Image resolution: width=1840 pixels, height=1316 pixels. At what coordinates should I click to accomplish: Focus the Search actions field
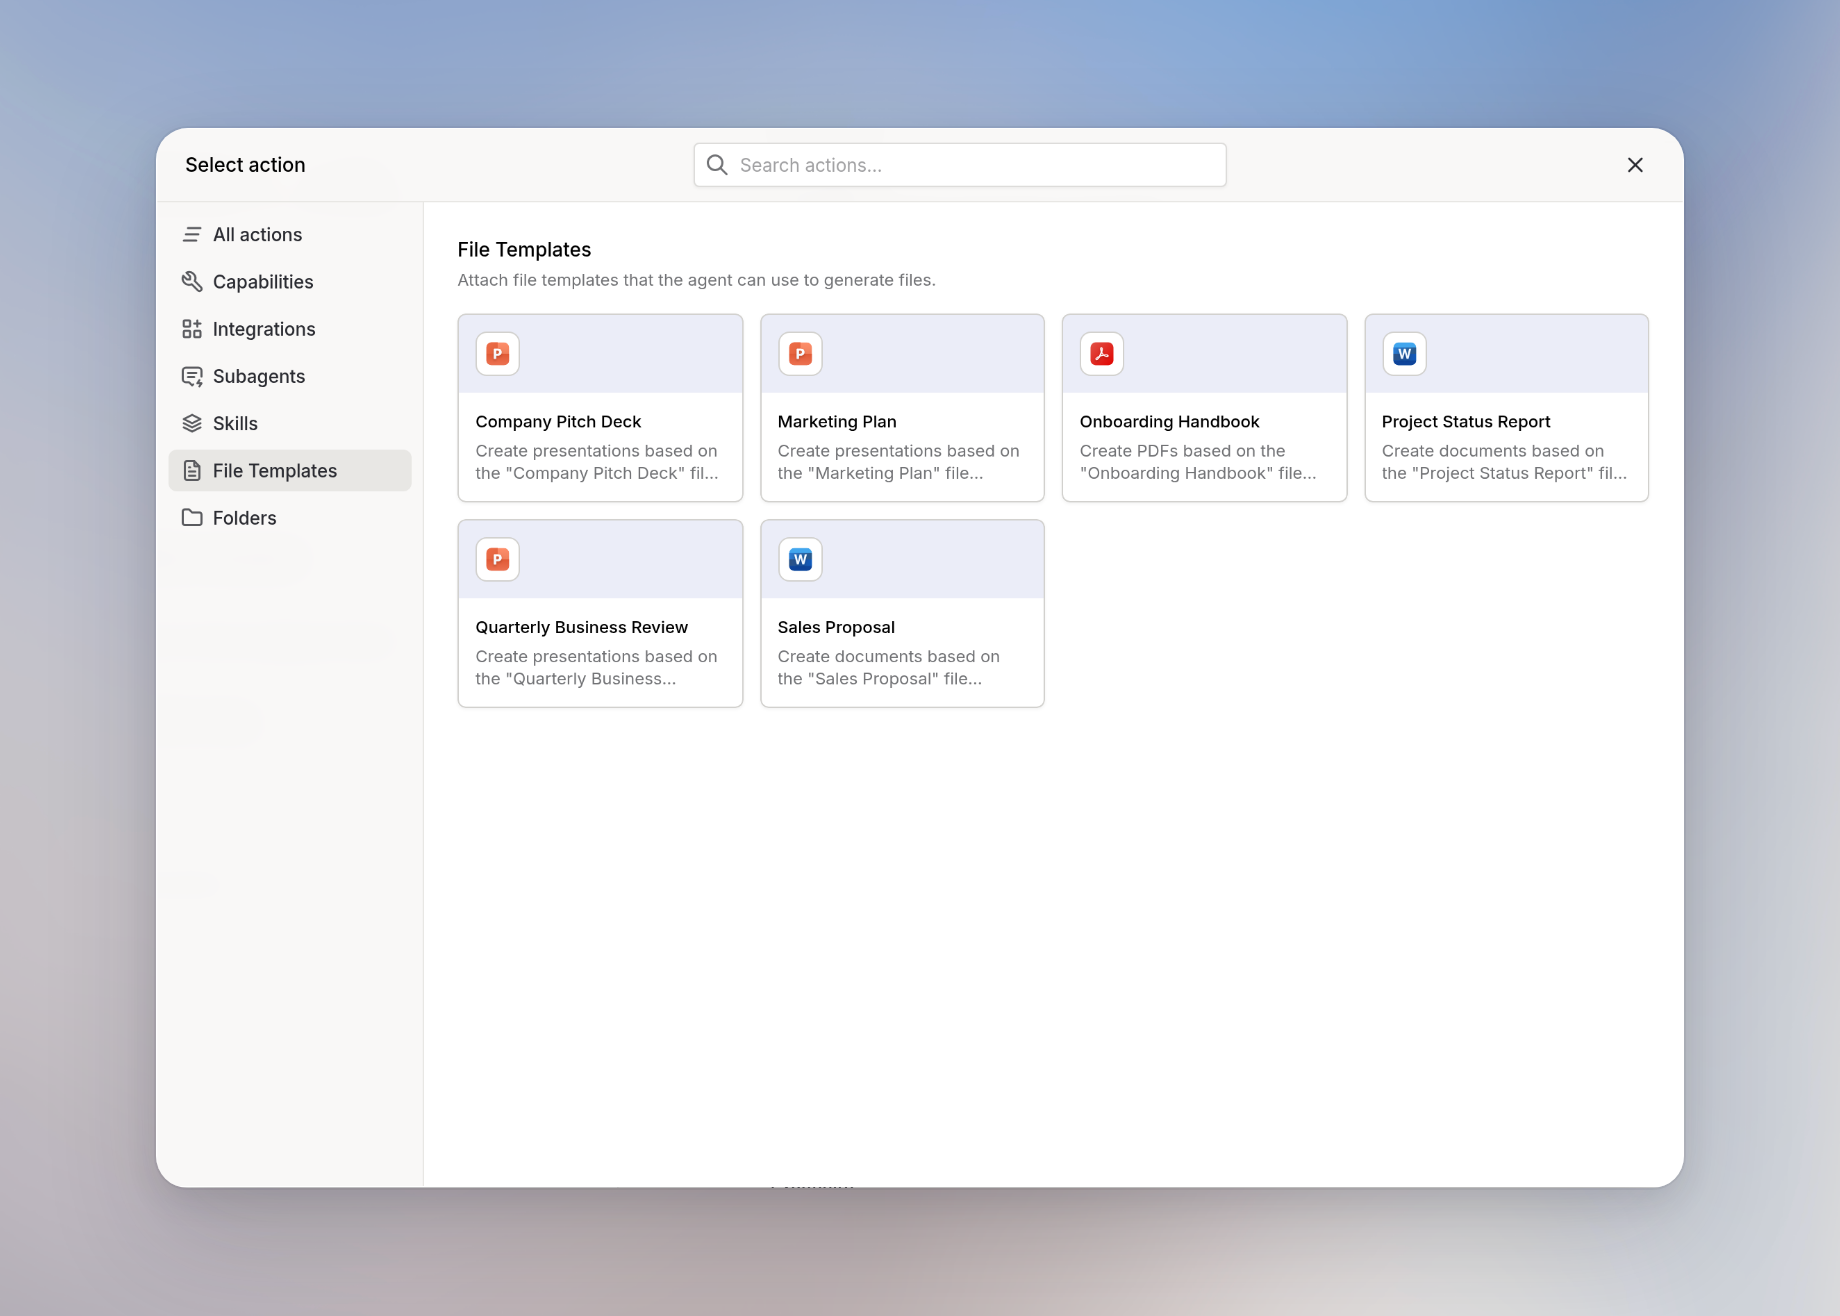click(960, 165)
